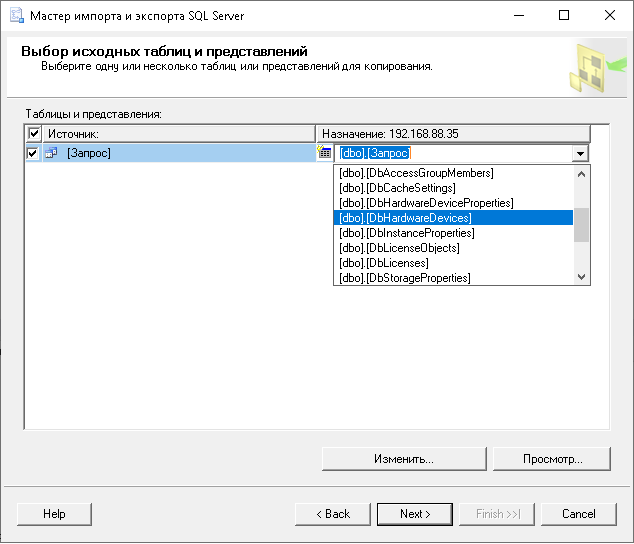Choose [dbo].[DbAccessGroupMembers] from list

point(416,173)
